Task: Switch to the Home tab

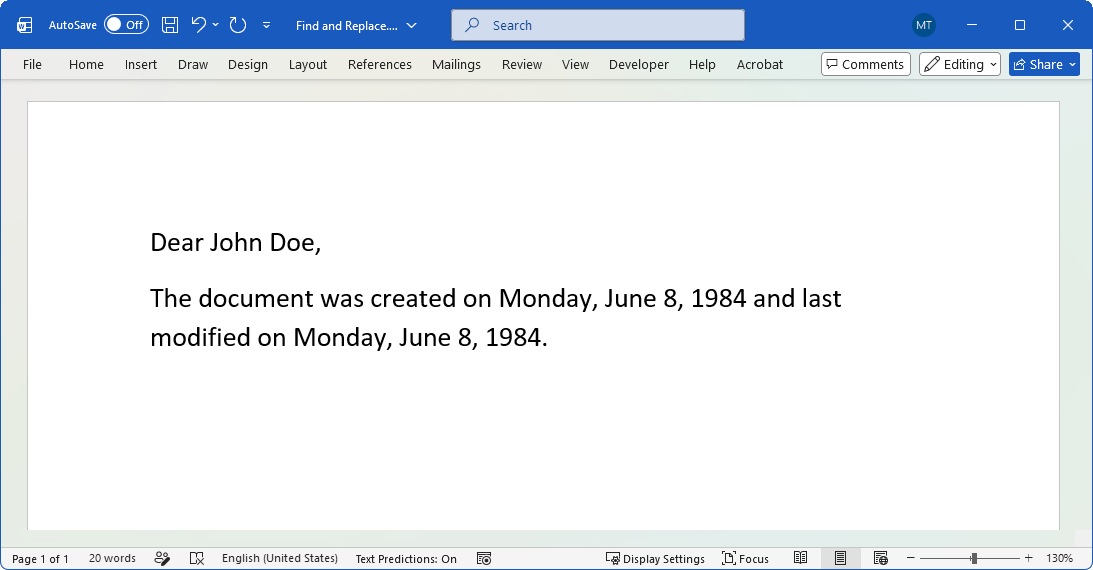Action: (x=86, y=64)
